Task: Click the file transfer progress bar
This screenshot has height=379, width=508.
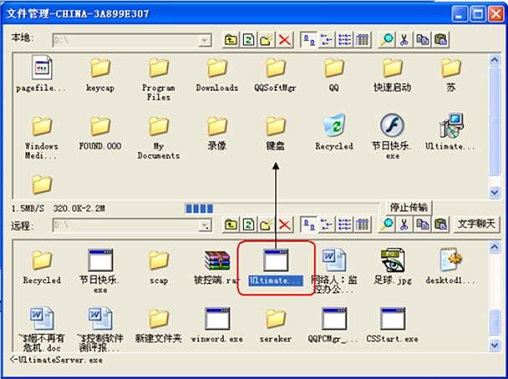Action: 282,209
